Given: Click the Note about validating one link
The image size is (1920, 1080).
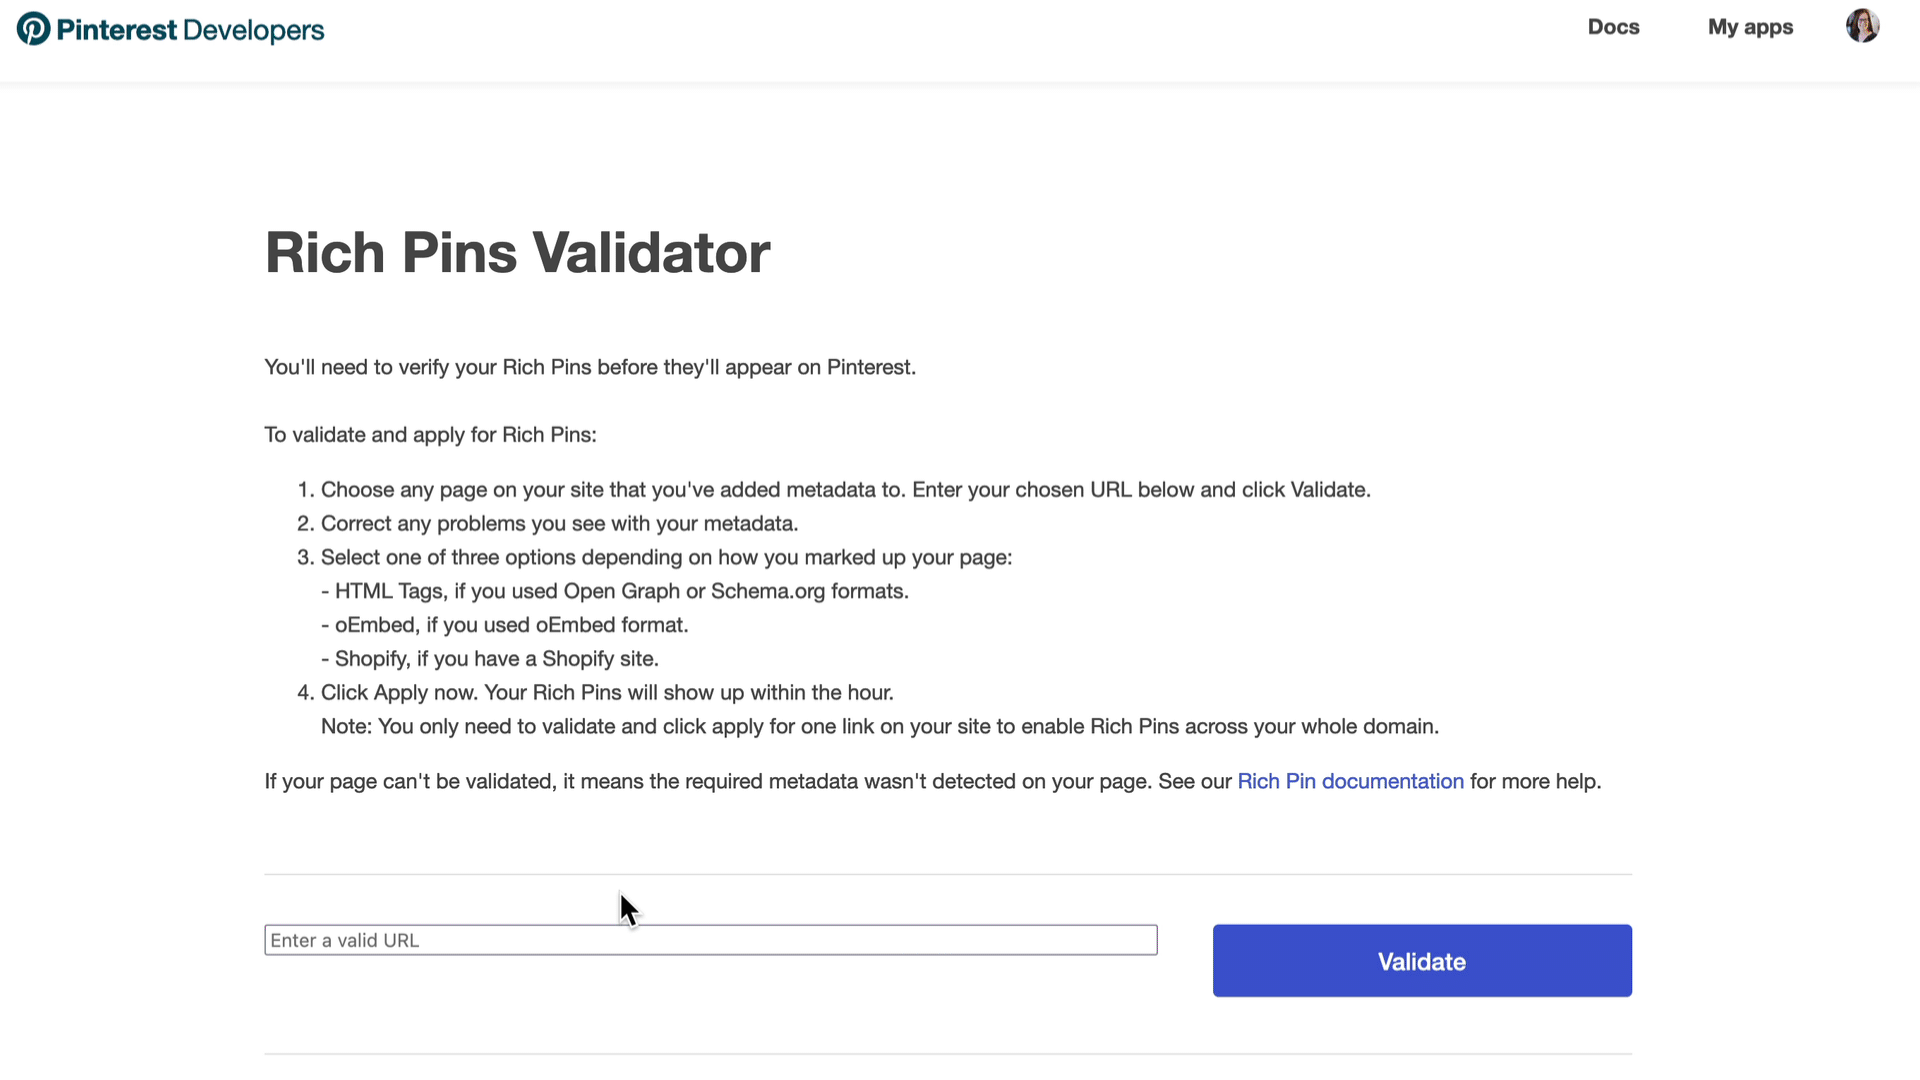Looking at the screenshot, I should pyautogui.click(x=880, y=727).
